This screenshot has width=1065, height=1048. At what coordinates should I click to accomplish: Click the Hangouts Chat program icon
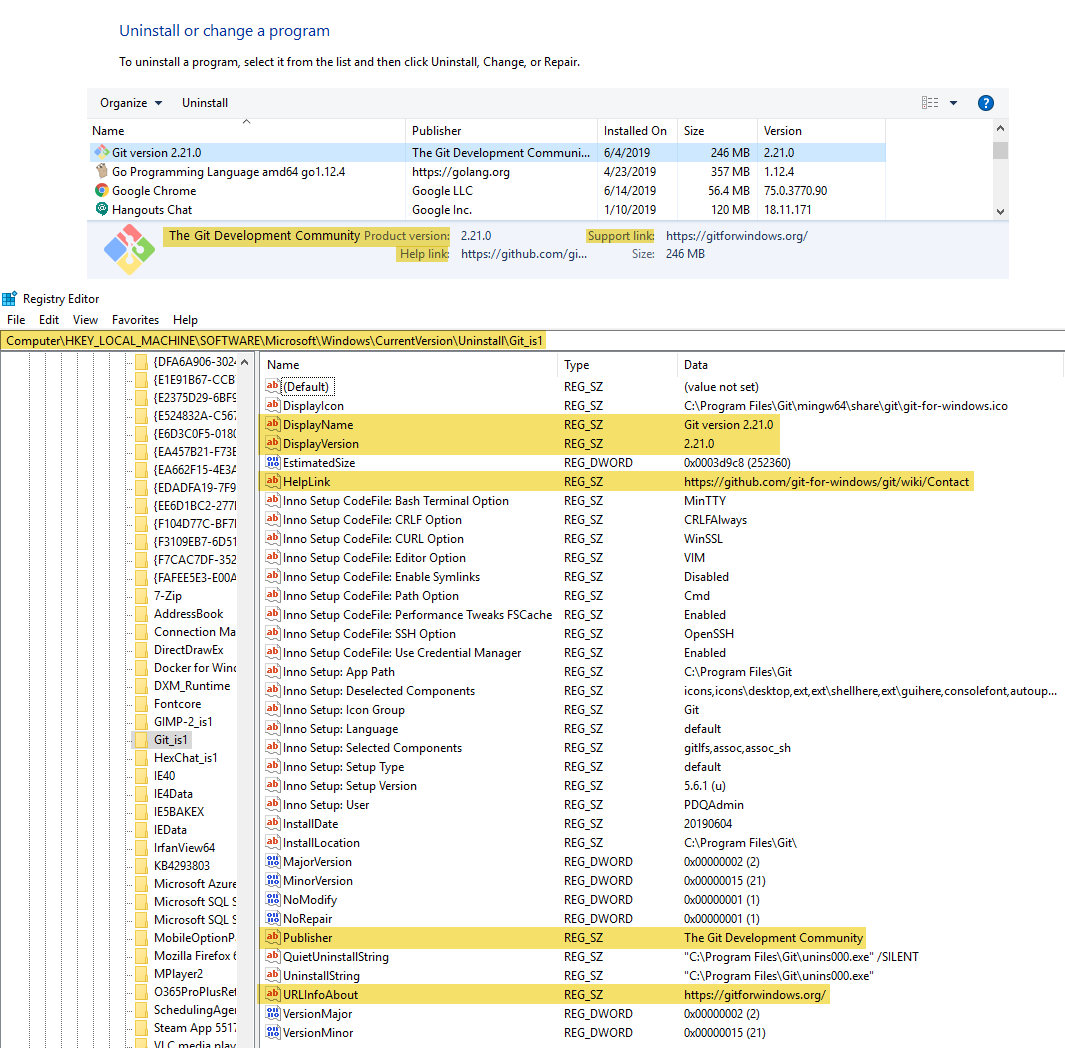click(102, 209)
